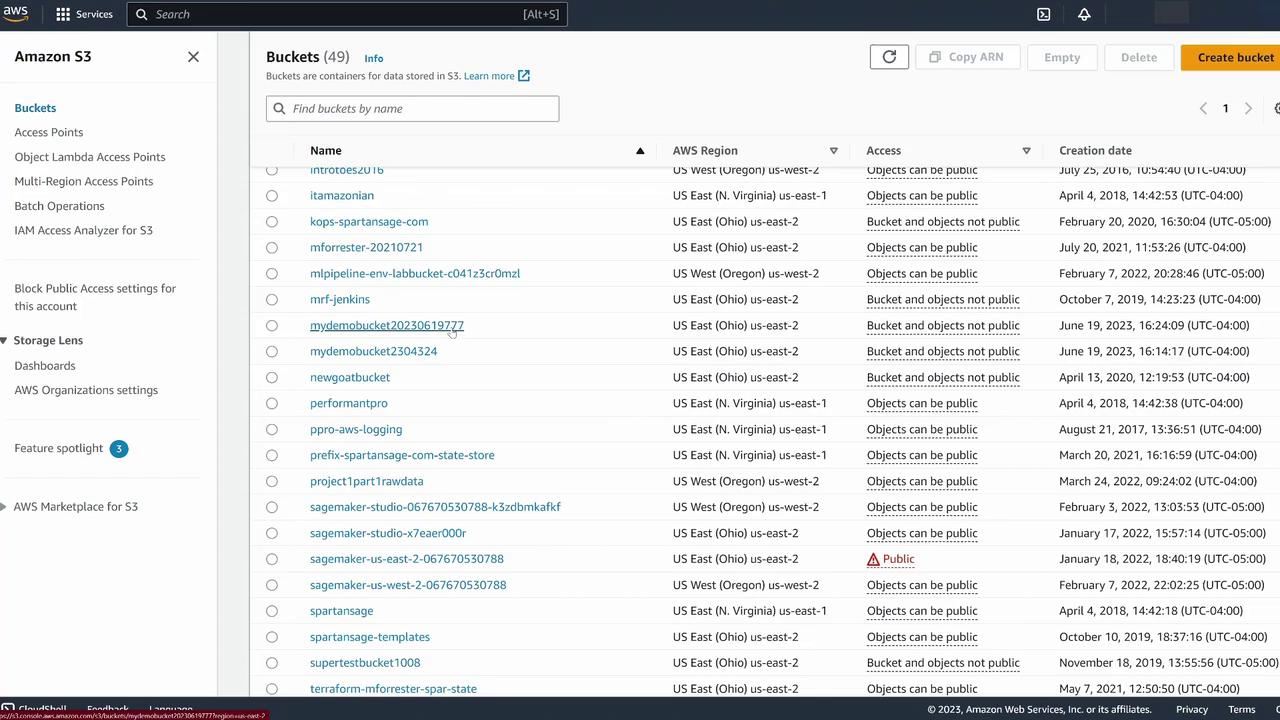Click the Copy ARN button
This screenshot has height=720, width=1280.
click(x=966, y=57)
